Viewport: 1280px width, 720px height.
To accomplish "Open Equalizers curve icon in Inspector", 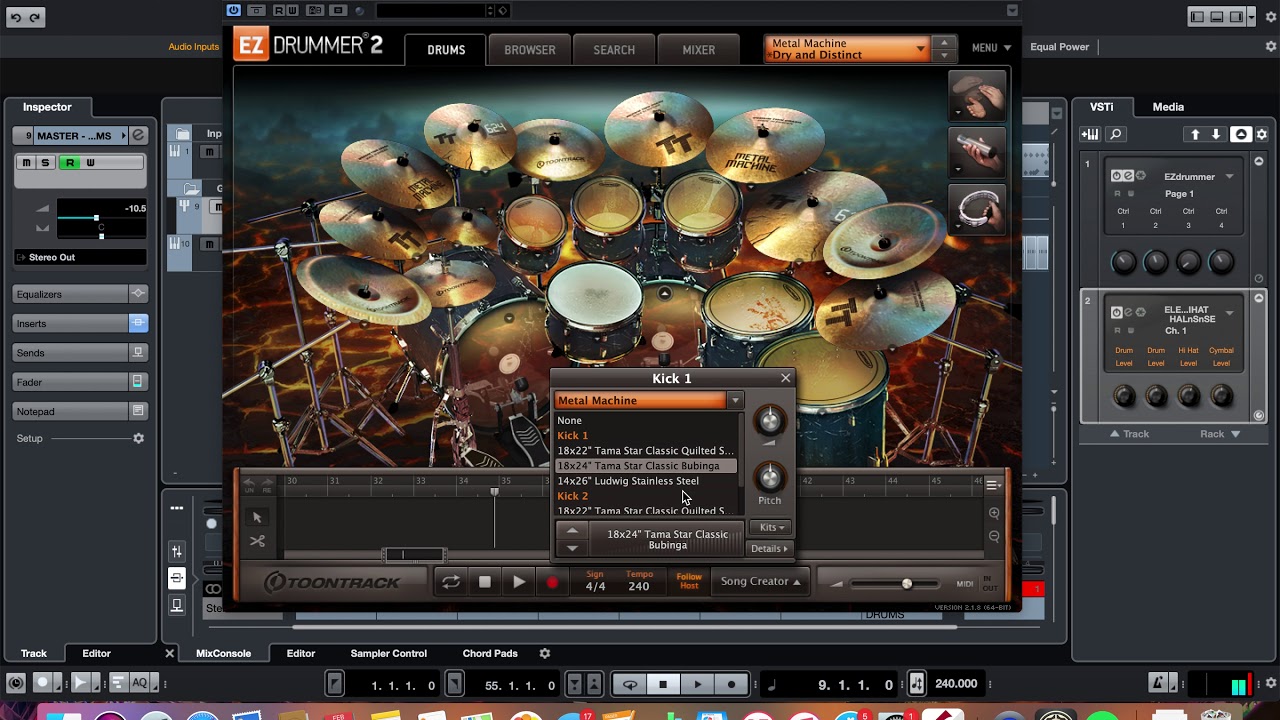I will 138,294.
